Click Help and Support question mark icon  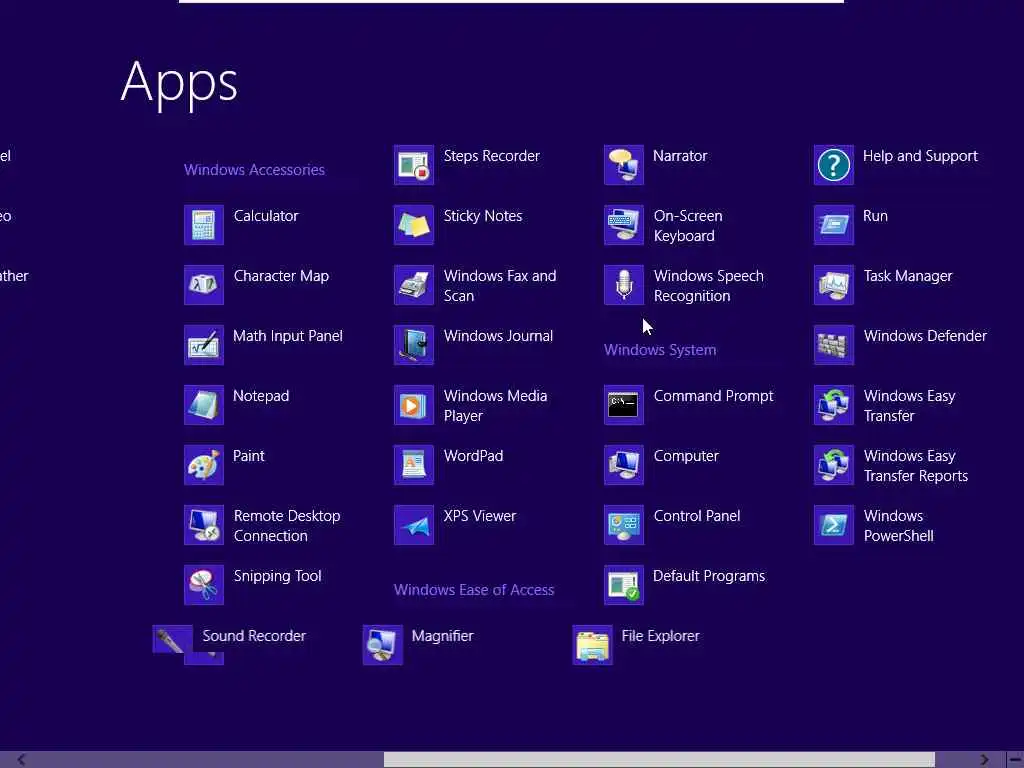coord(834,165)
